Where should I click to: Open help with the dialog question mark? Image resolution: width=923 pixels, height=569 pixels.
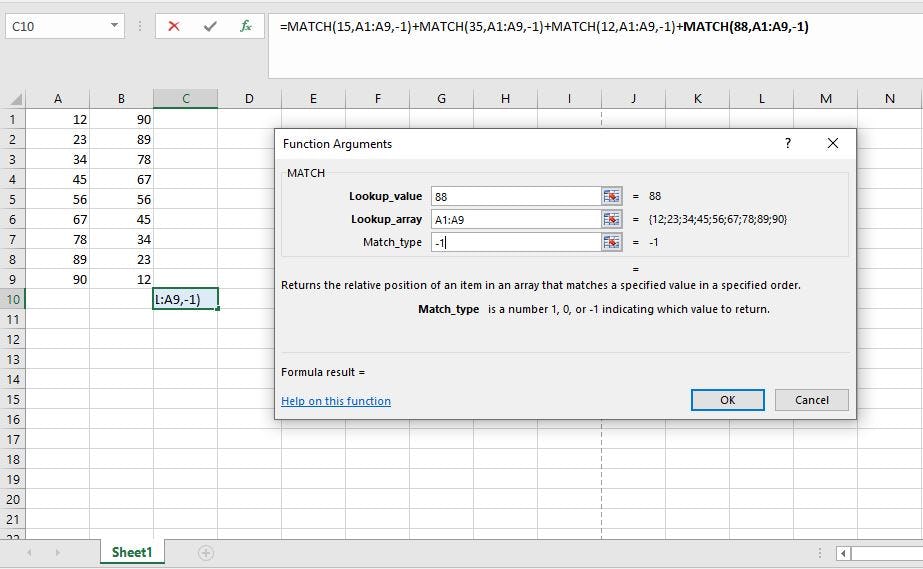coord(788,143)
